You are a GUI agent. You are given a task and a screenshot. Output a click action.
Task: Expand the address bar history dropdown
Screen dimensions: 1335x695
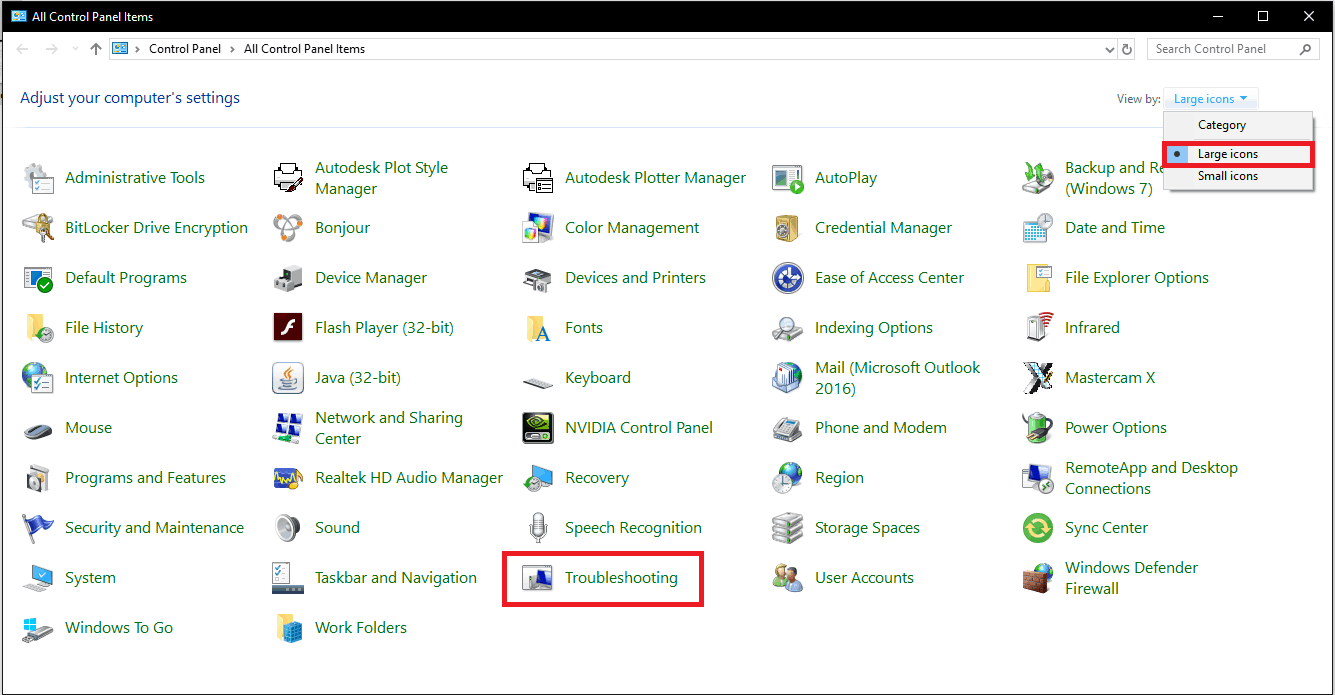pyautogui.click(x=1109, y=49)
